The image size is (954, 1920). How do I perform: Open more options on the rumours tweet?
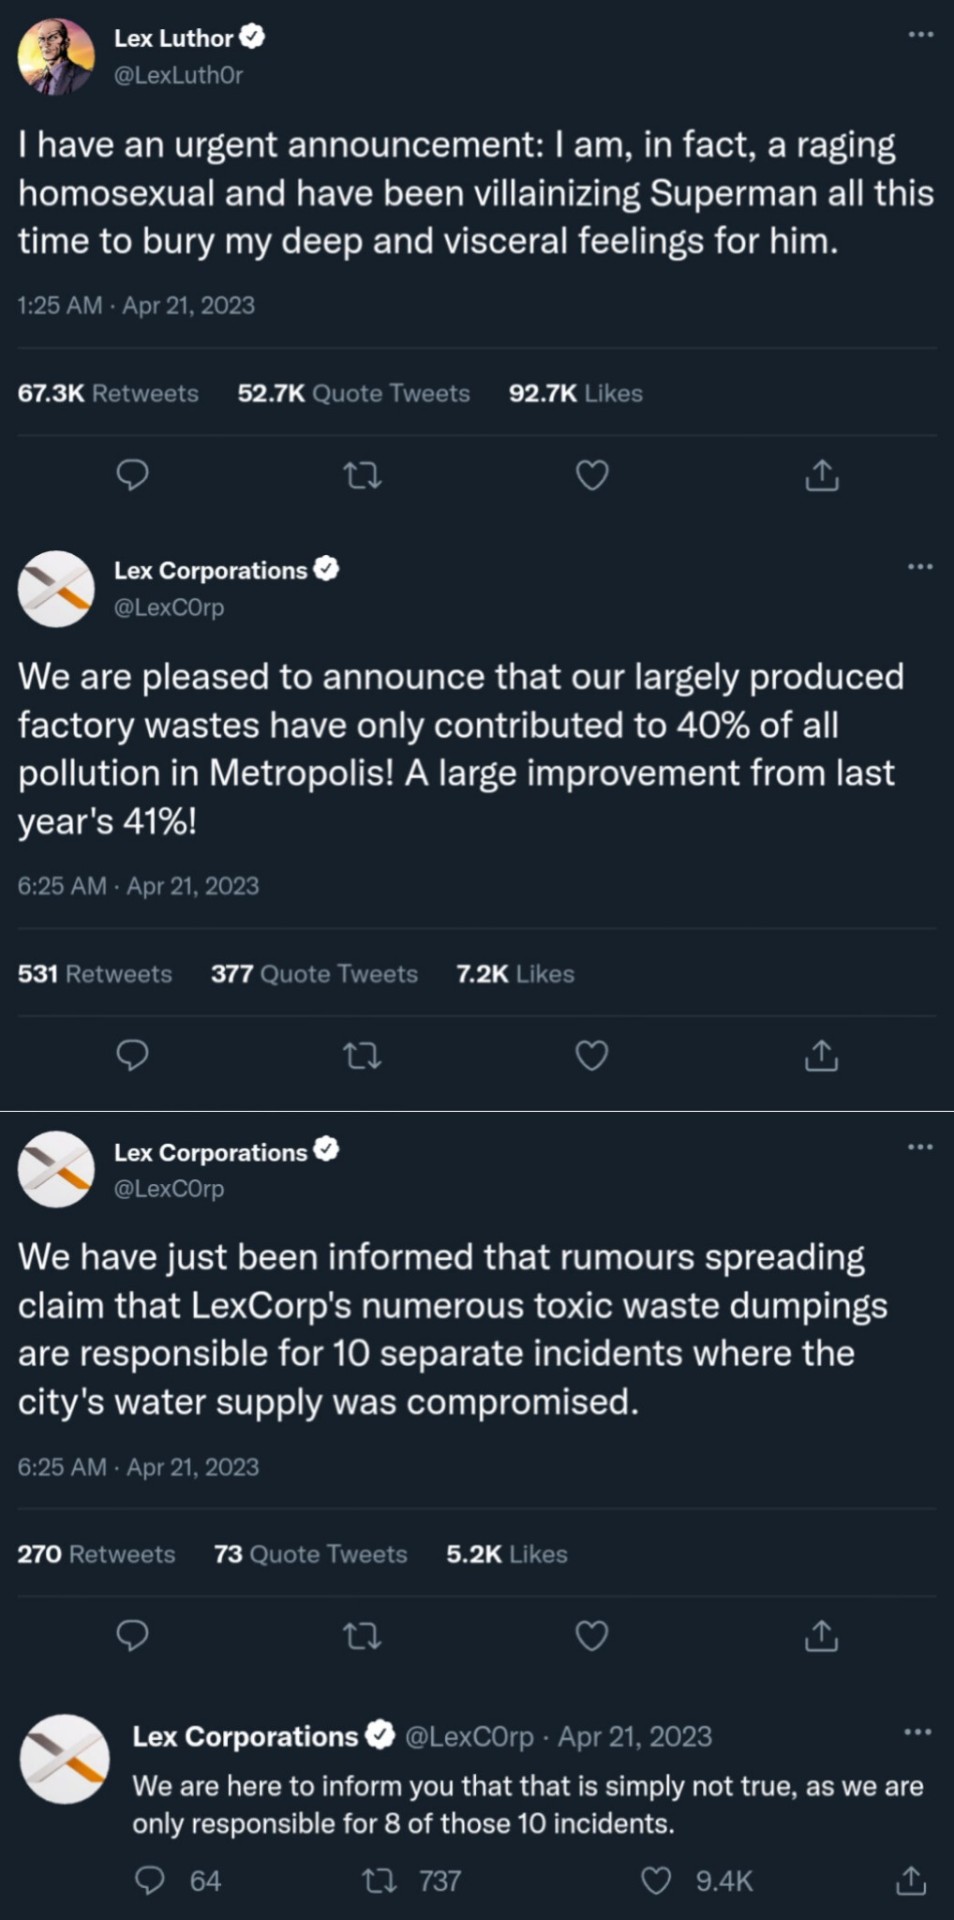coord(920,1147)
